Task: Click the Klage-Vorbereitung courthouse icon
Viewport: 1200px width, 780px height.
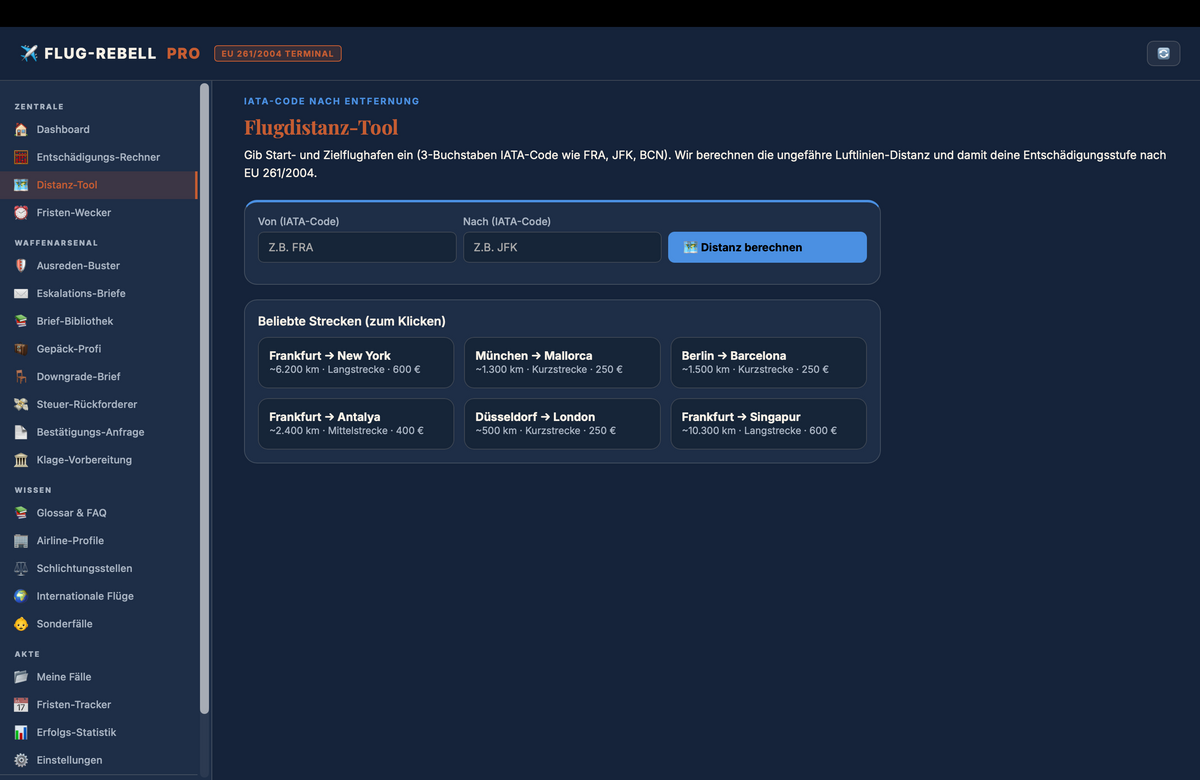Action: point(21,460)
